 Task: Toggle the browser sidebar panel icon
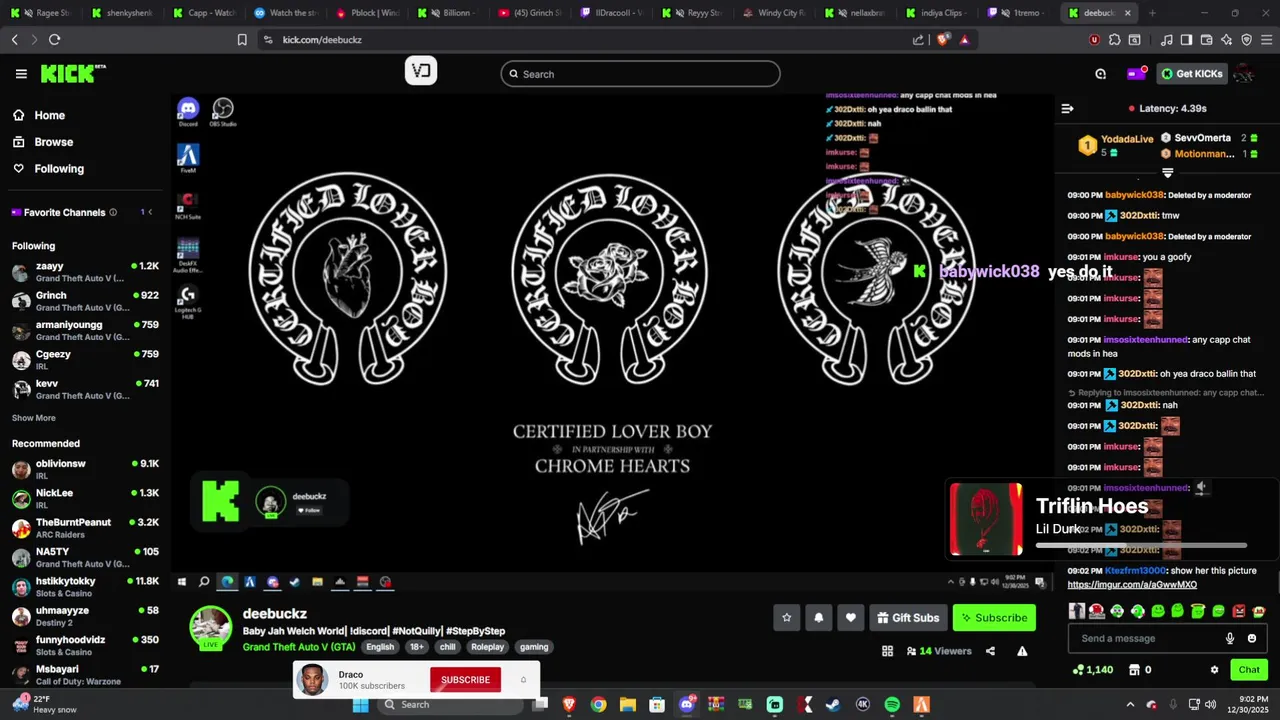tap(1186, 40)
